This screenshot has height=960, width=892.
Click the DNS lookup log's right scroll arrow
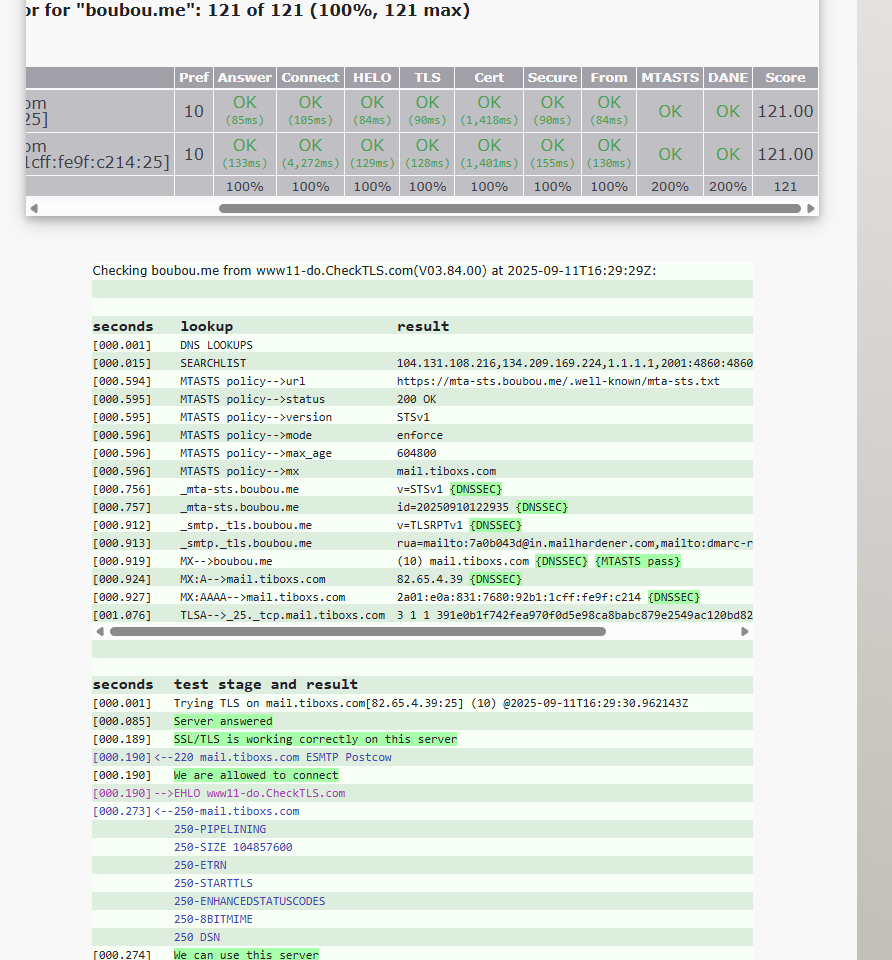744,632
